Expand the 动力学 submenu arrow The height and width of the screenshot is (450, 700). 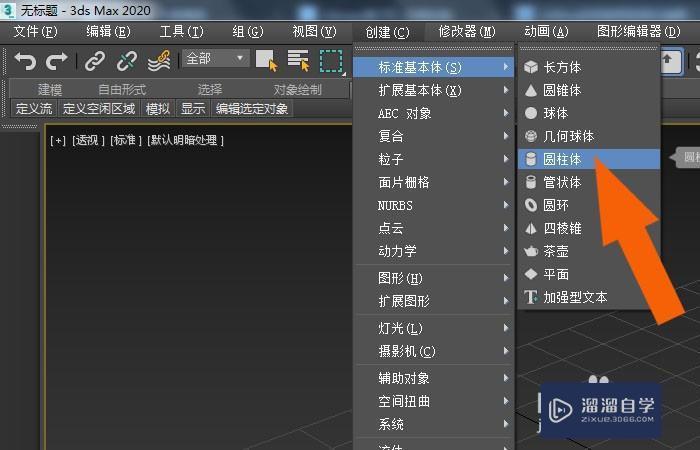click(x=506, y=251)
